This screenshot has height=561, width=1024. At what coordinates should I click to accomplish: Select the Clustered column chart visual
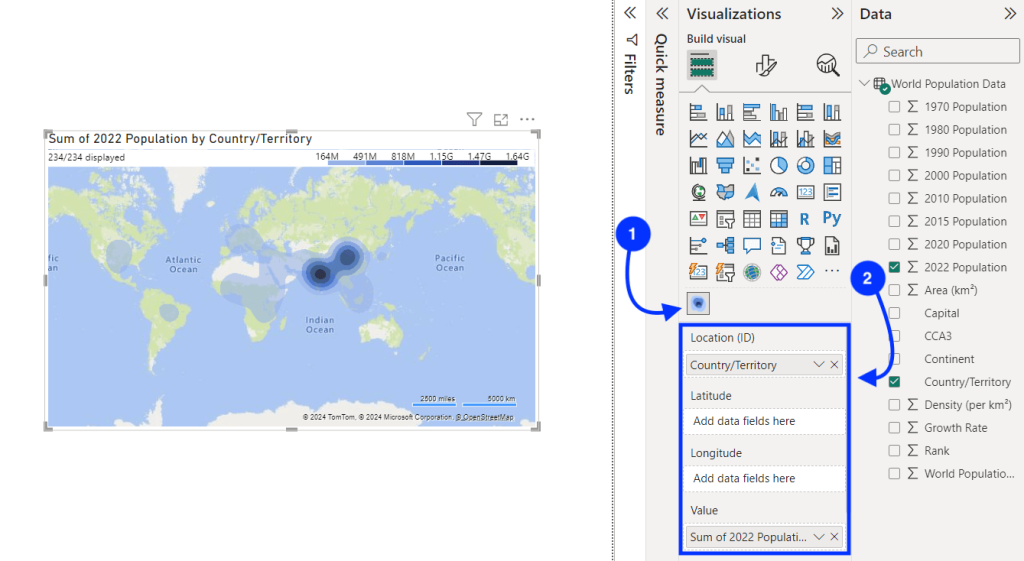[x=778, y=112]
